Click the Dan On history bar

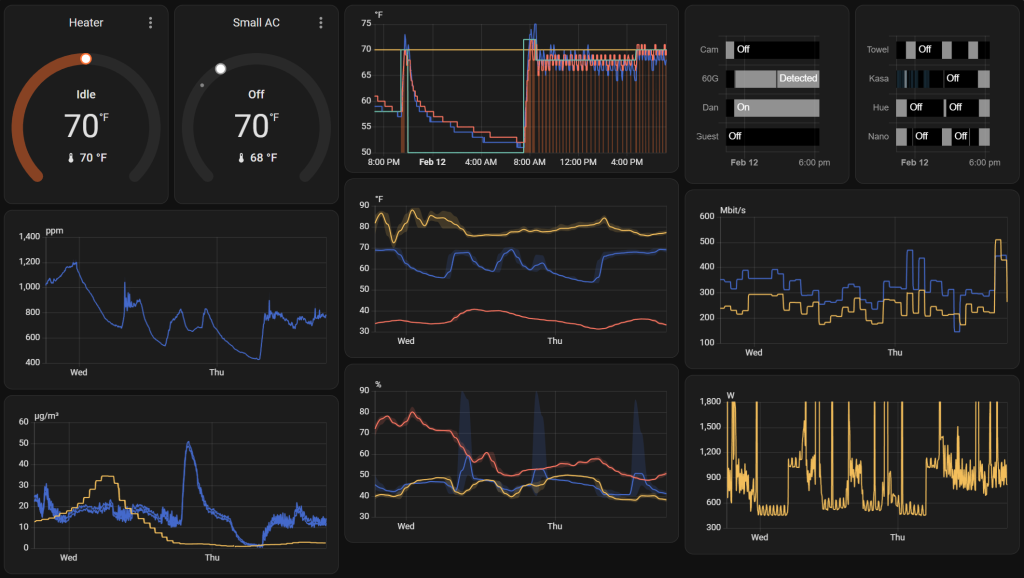(x=776, y=107)
